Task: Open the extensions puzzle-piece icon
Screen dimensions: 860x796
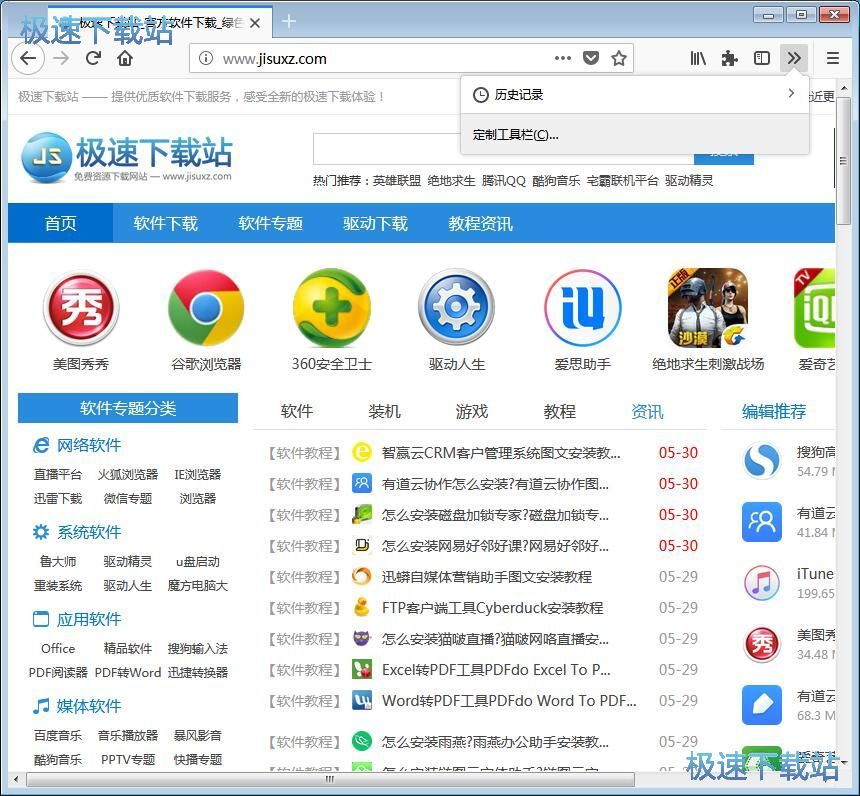Action: 729,58
